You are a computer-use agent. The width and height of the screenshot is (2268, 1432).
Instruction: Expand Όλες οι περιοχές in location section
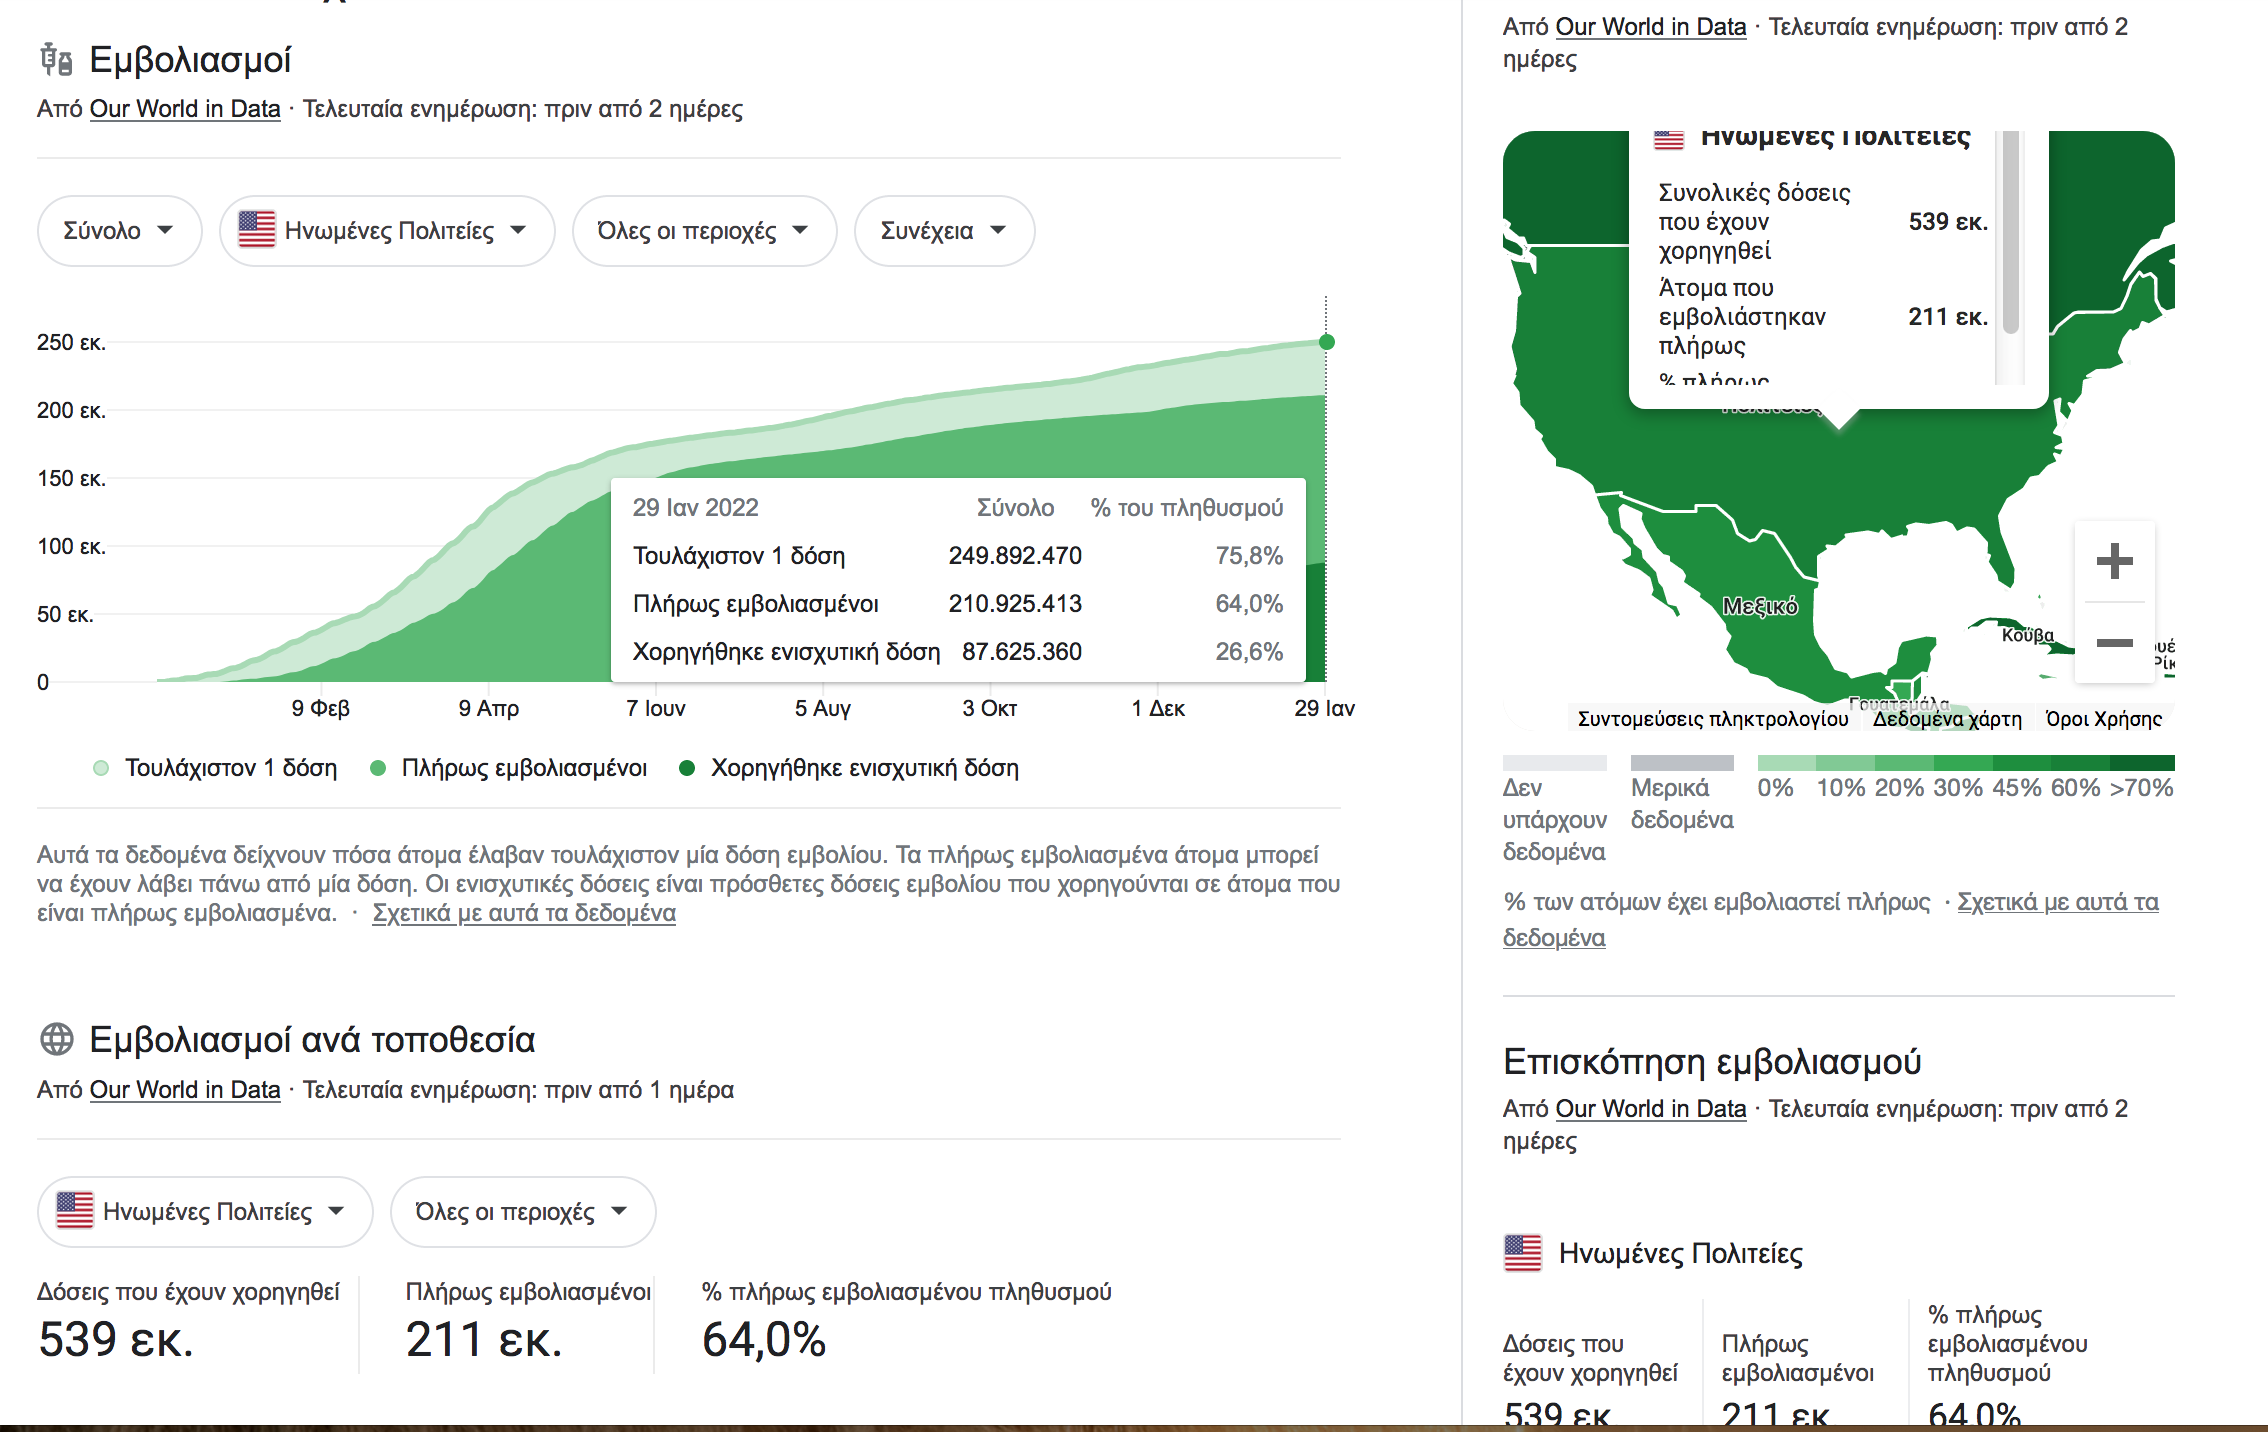(523, 1212)
